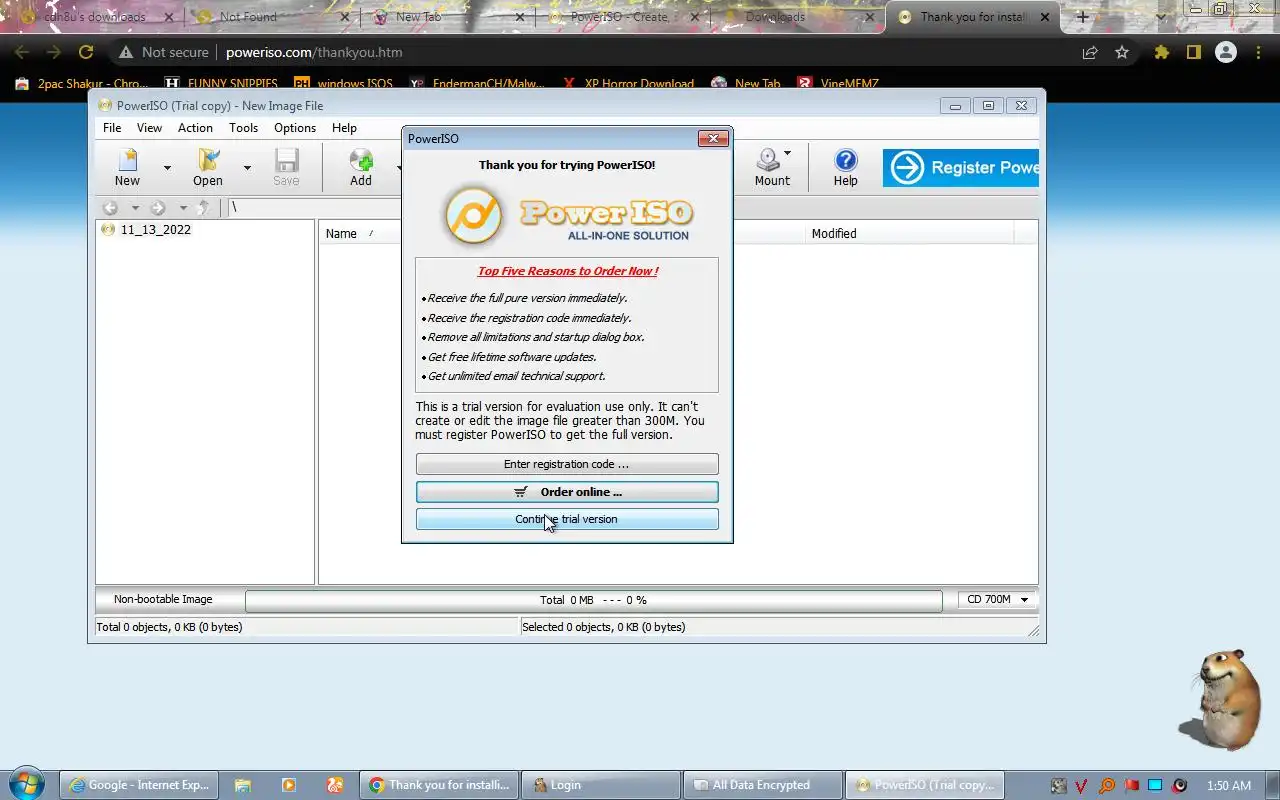The image size is (1280, 800).
Task: Open the View menu
Action: coord(149,128)
